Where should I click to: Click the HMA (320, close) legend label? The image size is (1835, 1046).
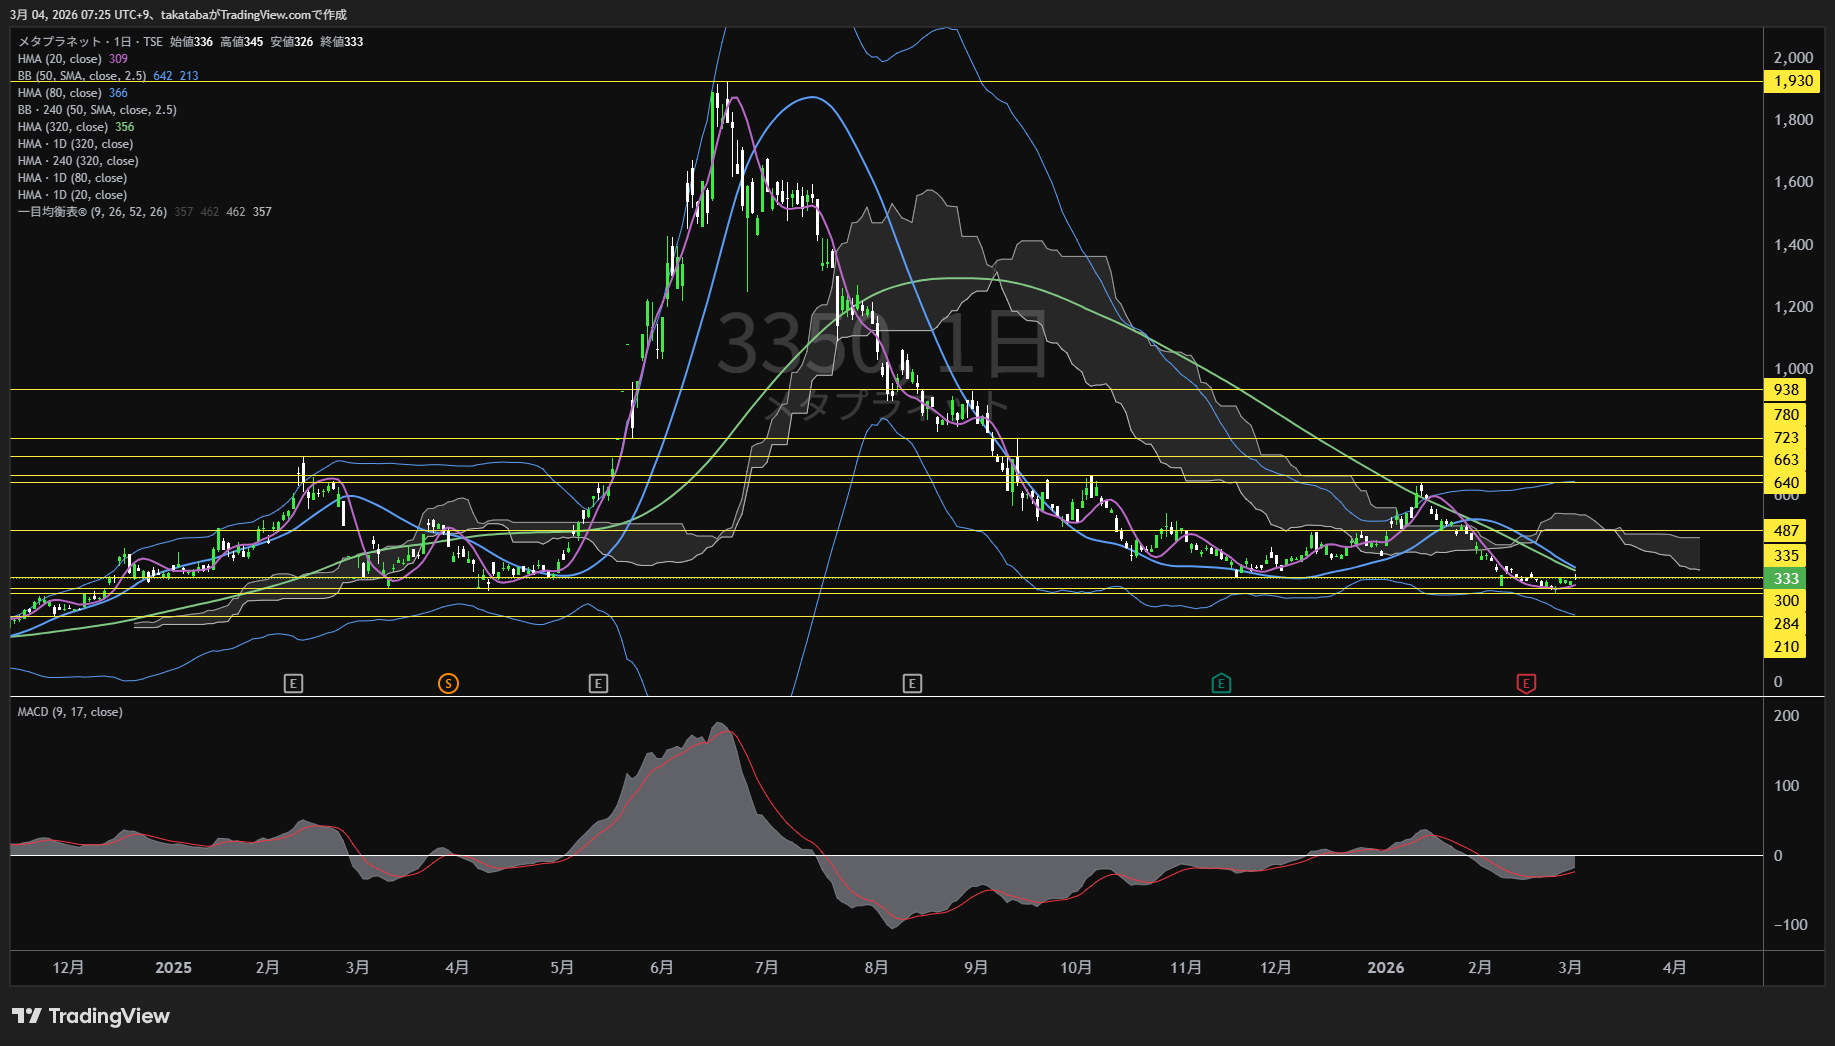(62, 127)
